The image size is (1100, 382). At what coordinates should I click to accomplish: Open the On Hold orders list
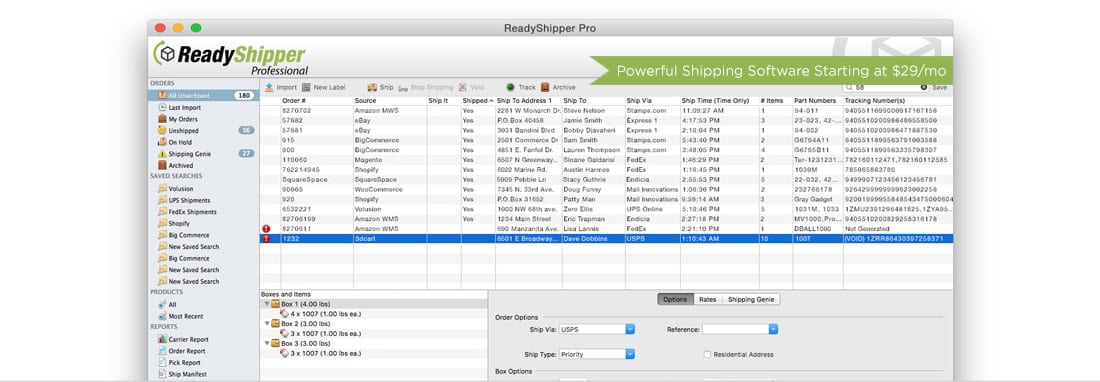coord(180,142)
